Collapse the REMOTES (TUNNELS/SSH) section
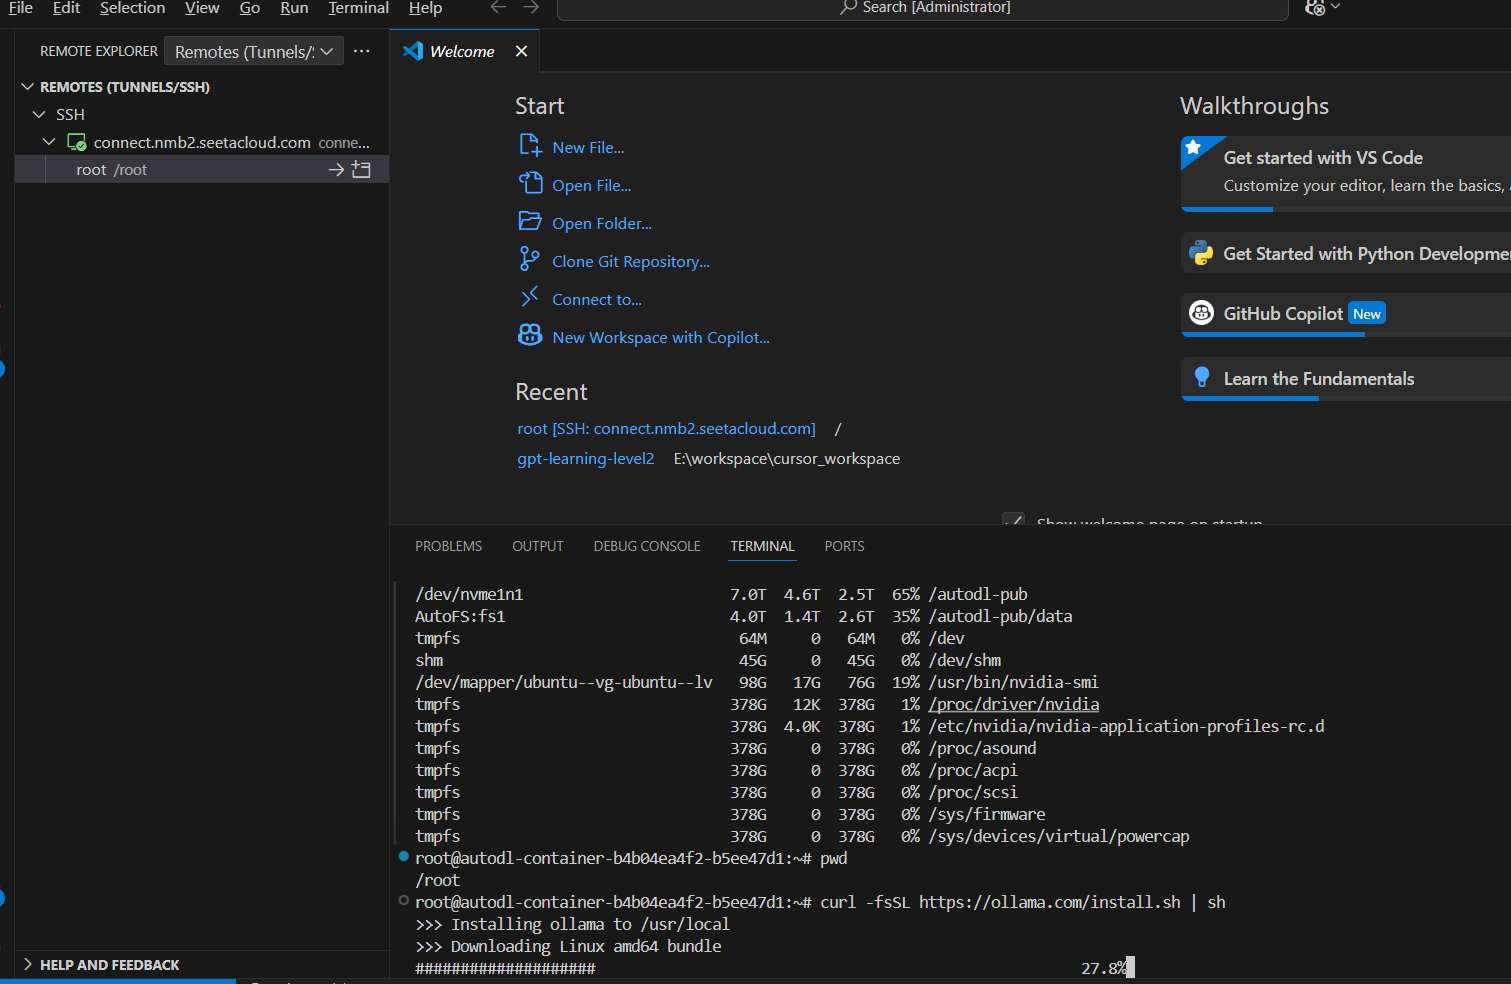1511x984 pixels. coord(28,87)
